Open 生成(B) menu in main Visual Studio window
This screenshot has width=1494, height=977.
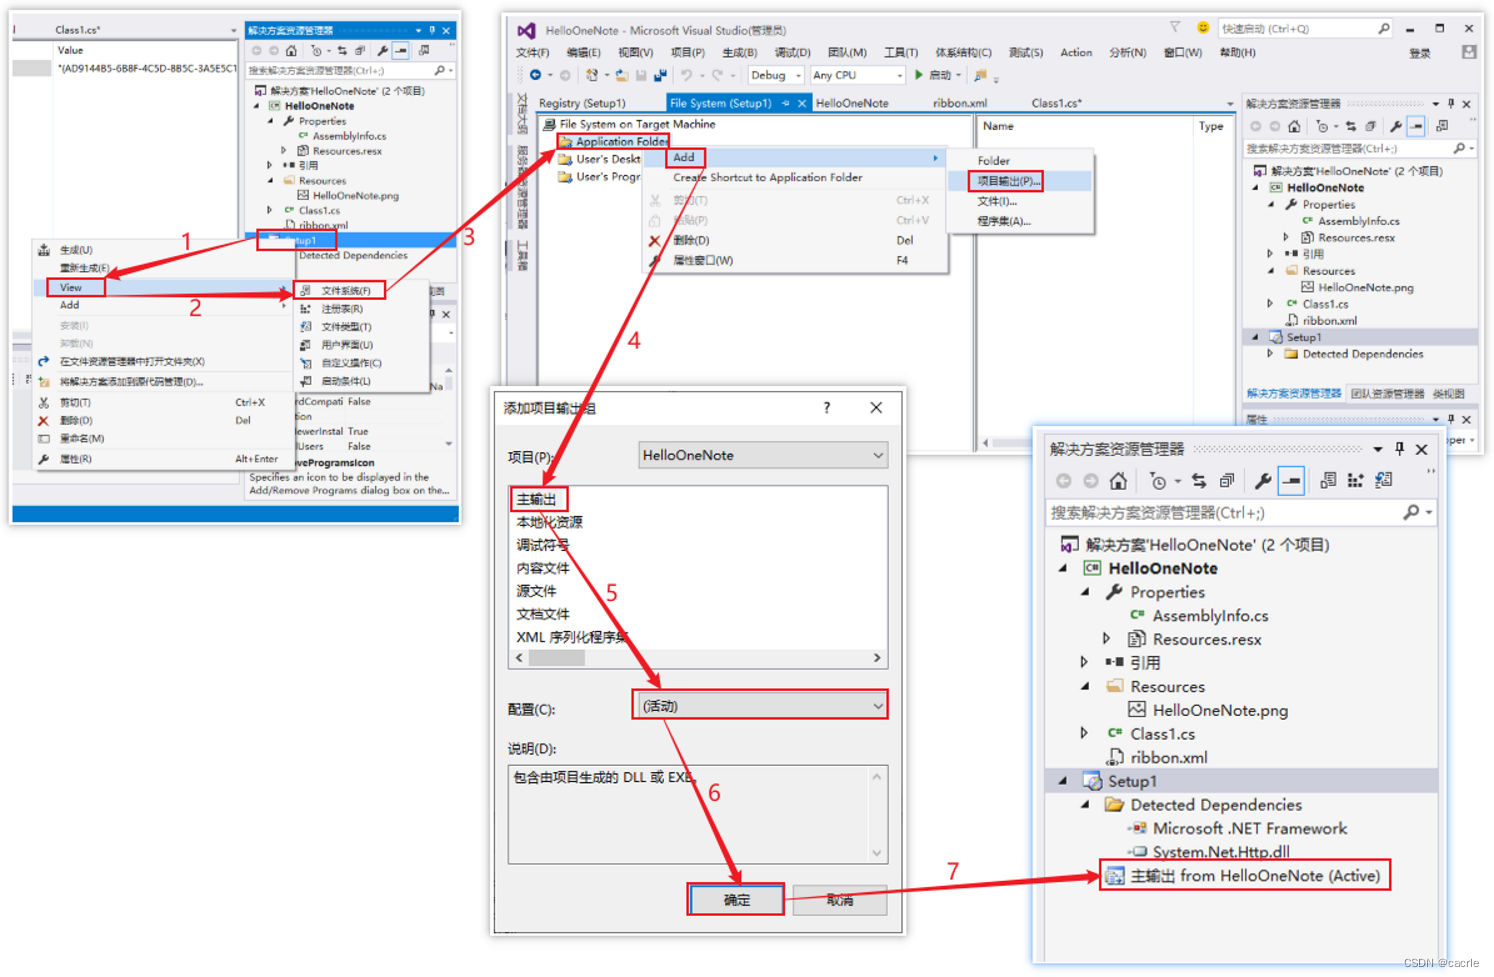(739, 52)
